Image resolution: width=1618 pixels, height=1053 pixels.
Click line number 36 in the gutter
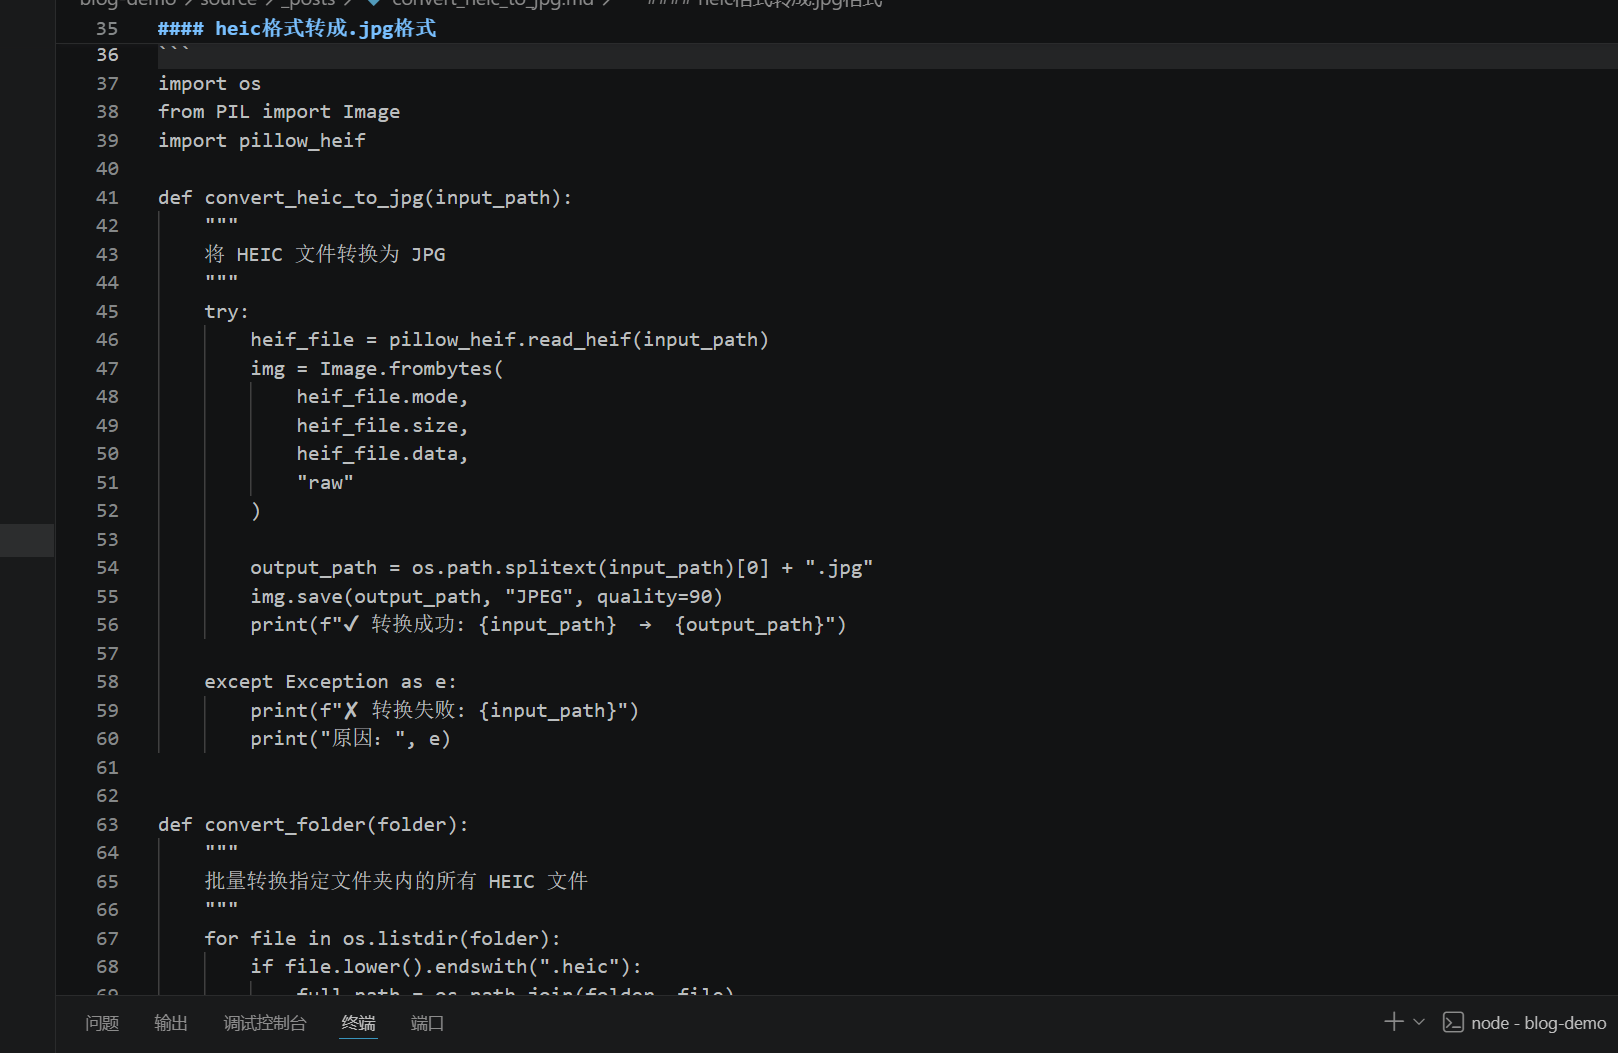point(107,55)
